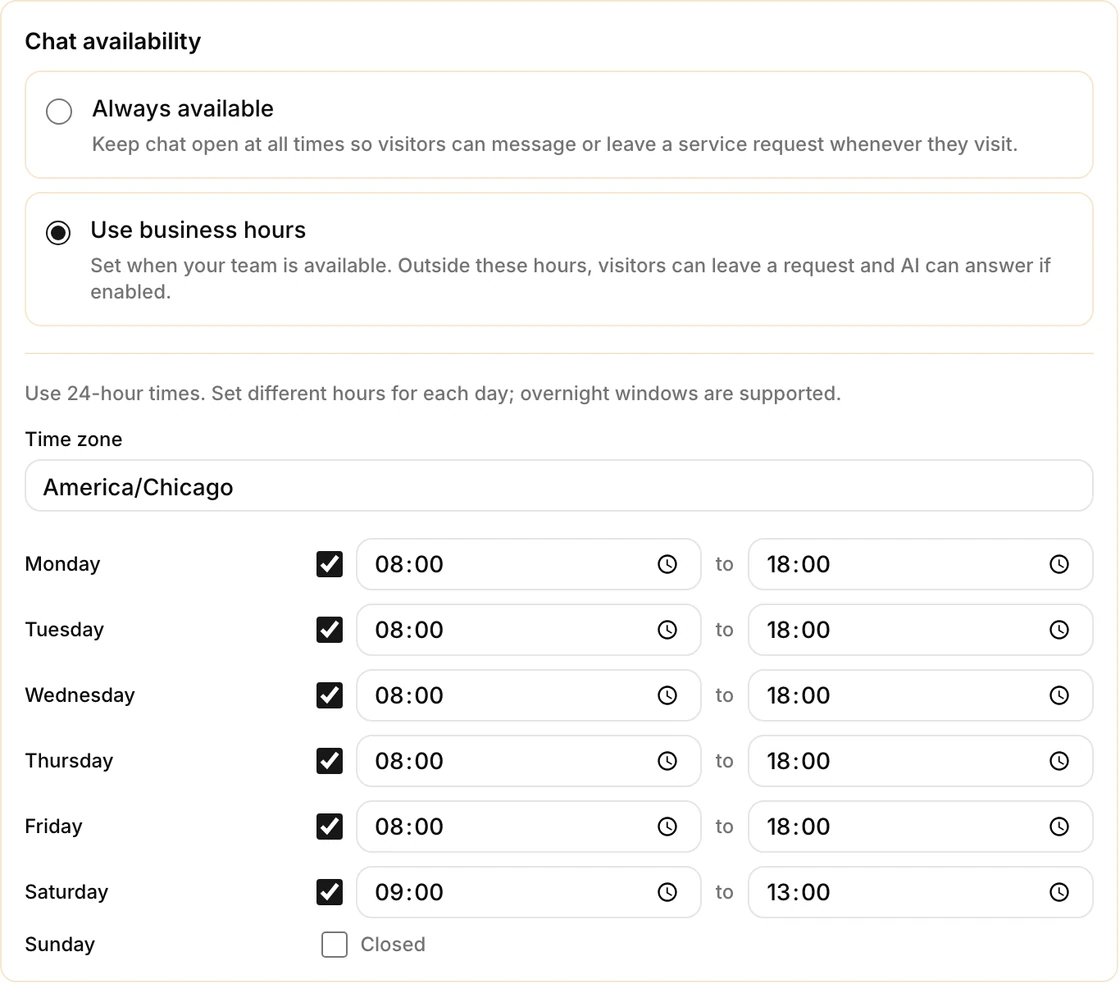
Task: Click the Always available label text
Action: click(x=183, y=109)
